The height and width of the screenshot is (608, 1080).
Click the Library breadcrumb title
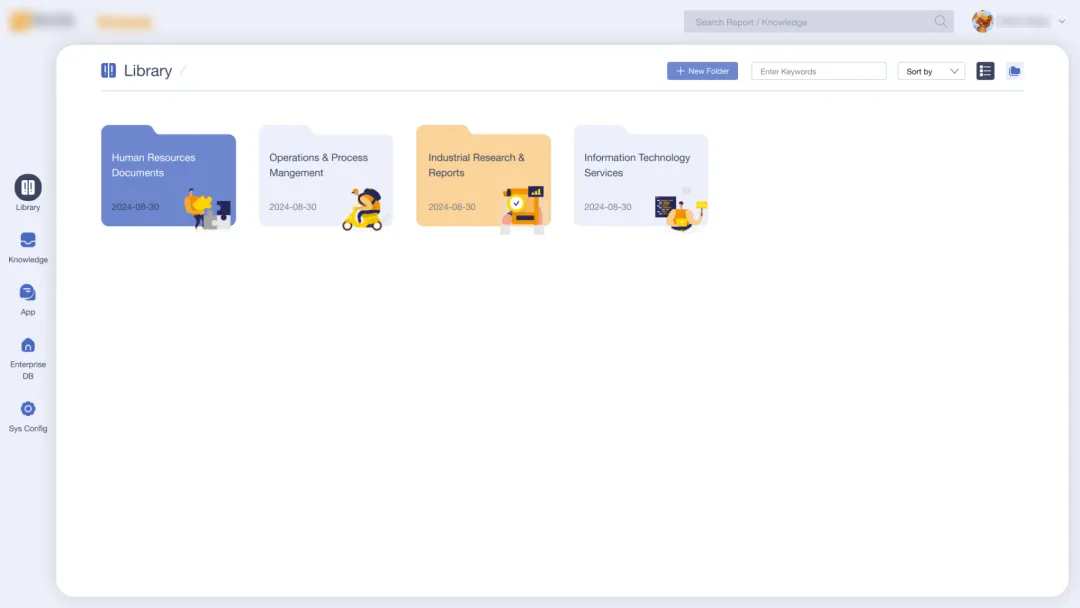point(148,71)
